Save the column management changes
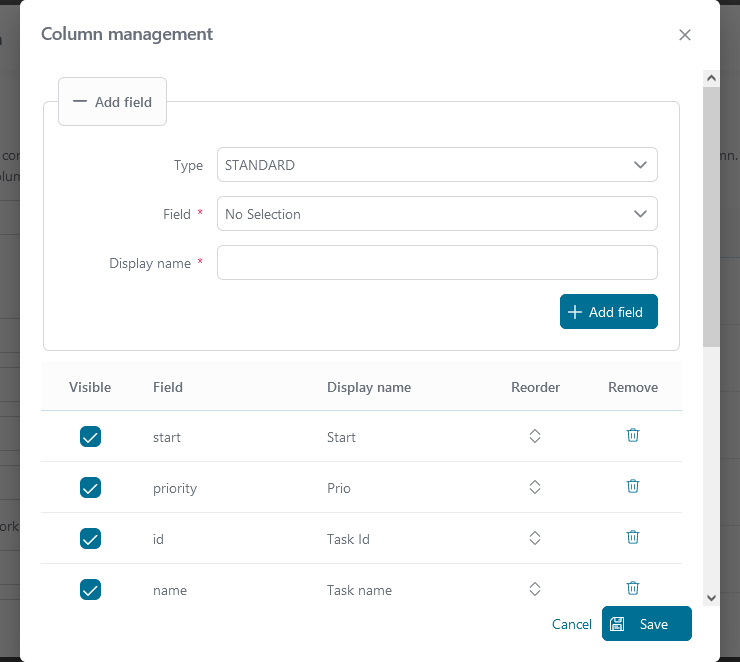740x662 pixels. [x=646, y=624]
